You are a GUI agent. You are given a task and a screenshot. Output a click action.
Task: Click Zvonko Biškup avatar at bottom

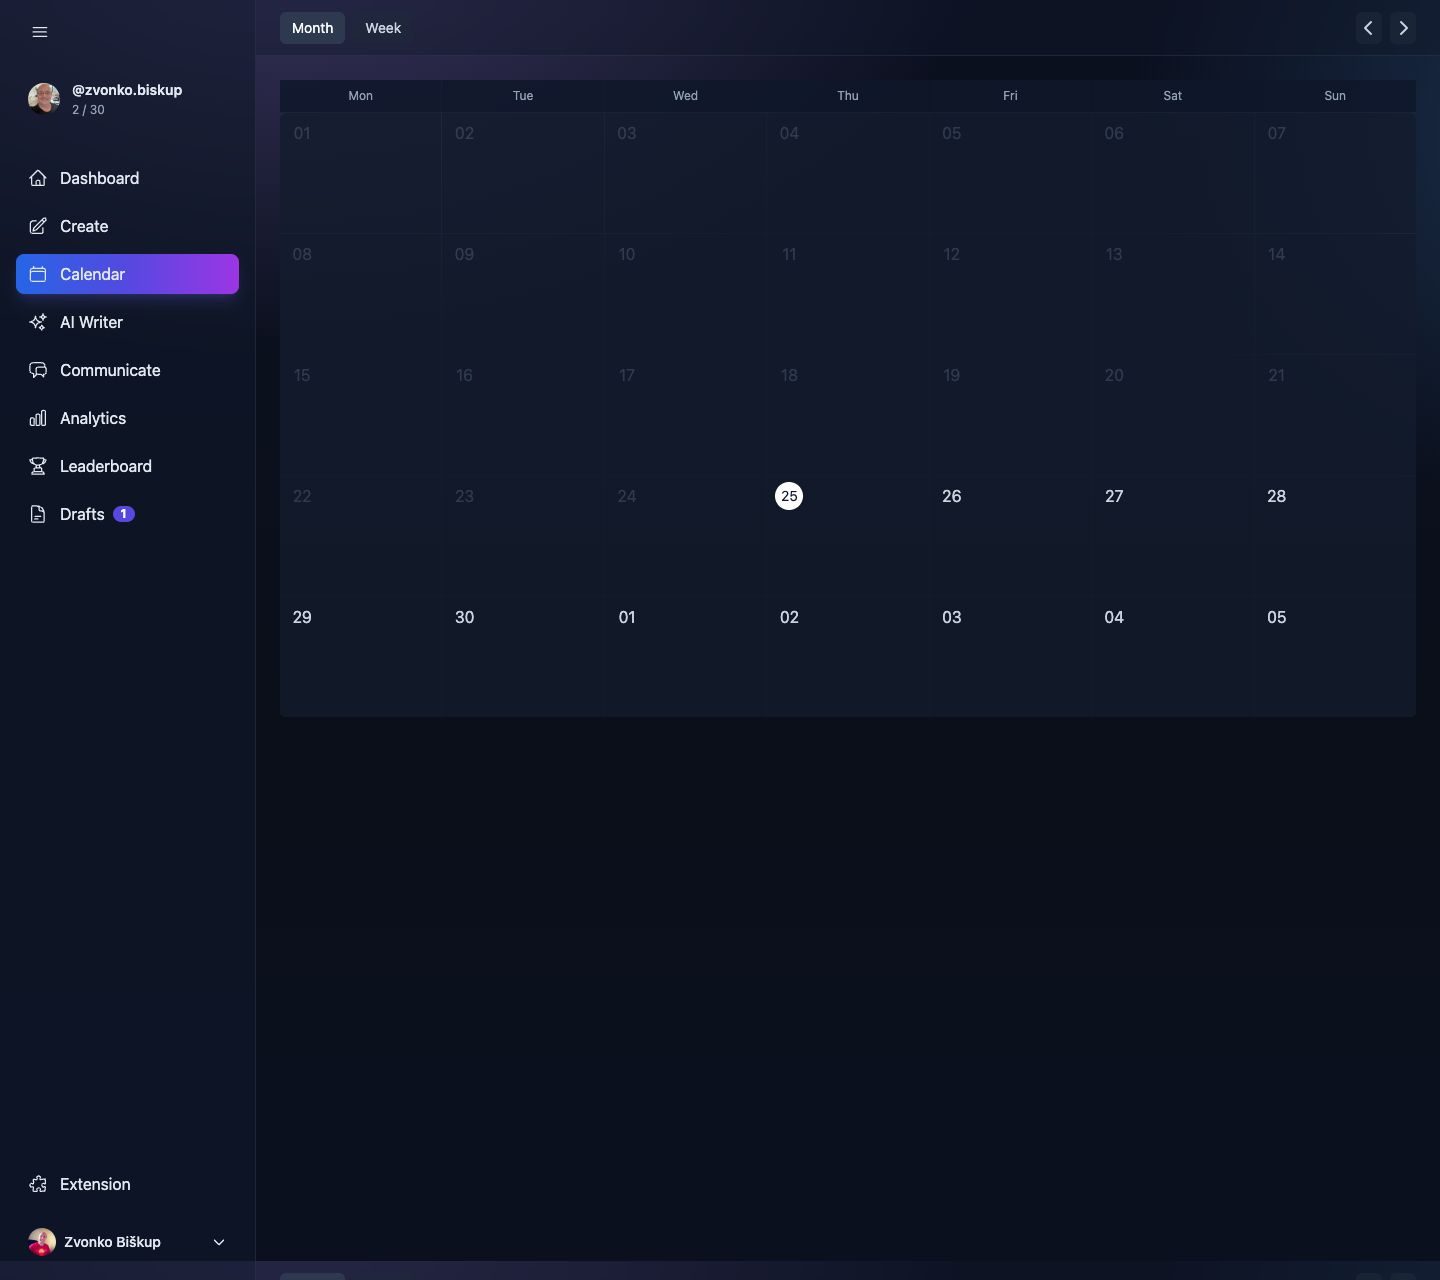click(42, 1242)
